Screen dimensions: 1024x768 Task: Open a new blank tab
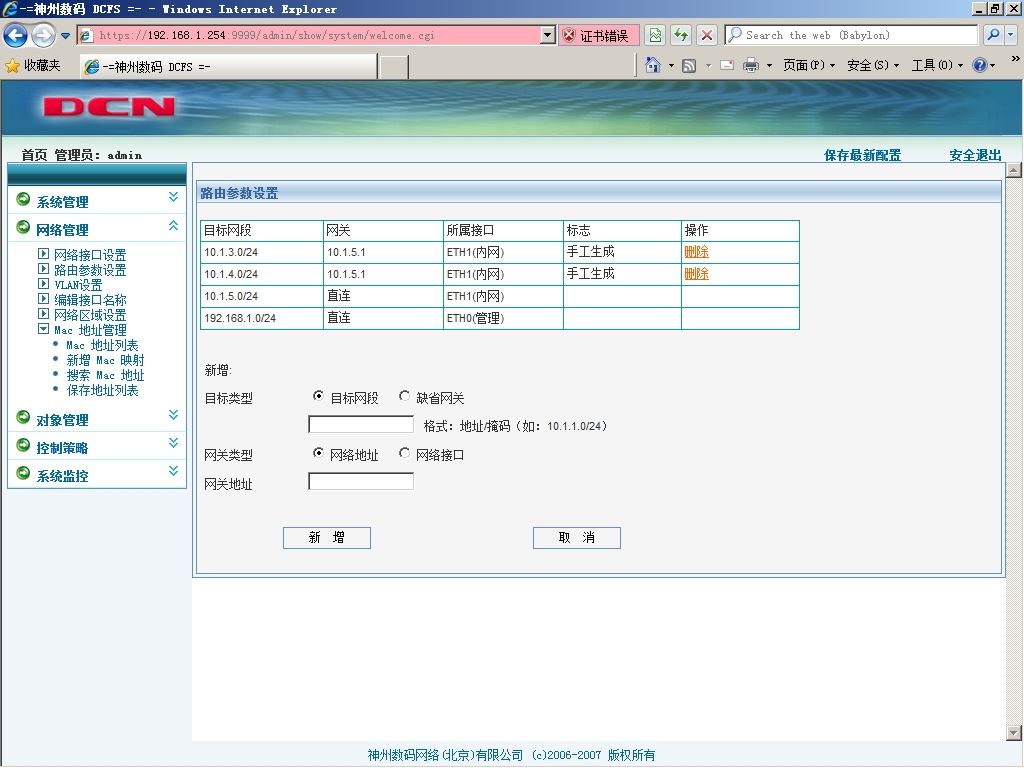(394, 67)
